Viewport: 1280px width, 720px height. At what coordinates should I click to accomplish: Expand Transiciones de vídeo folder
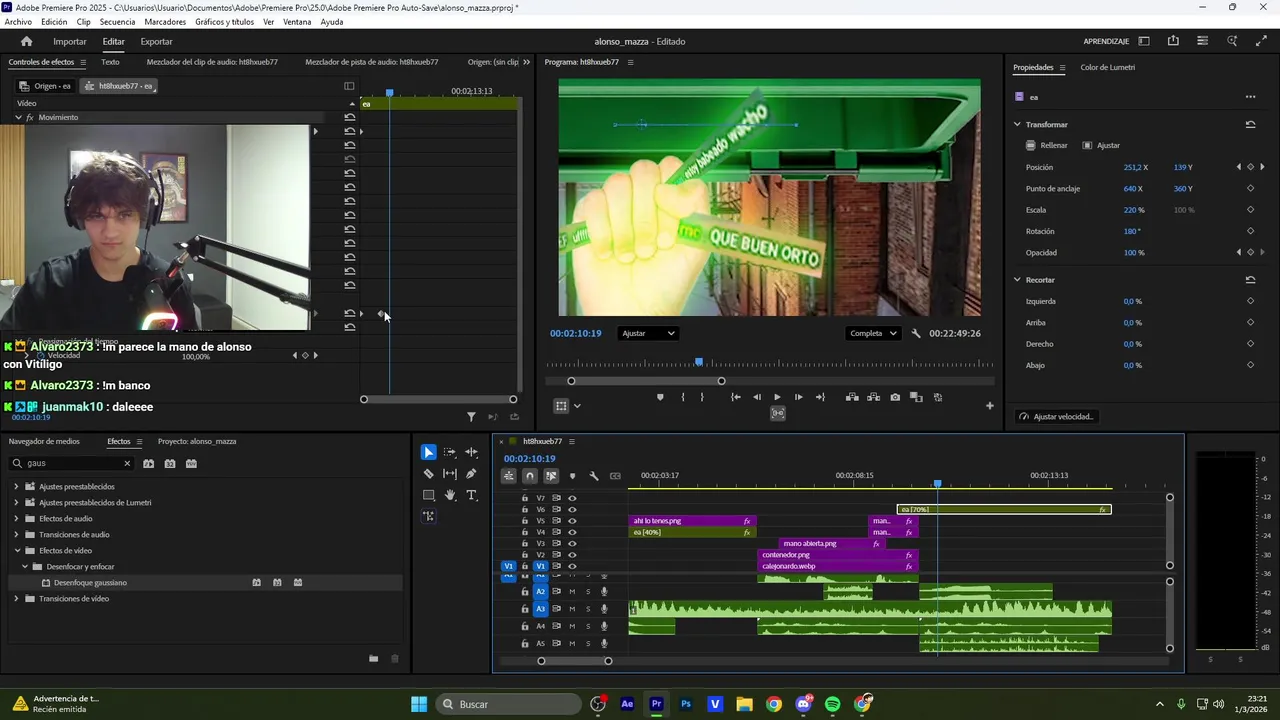(x=16, y=599)
